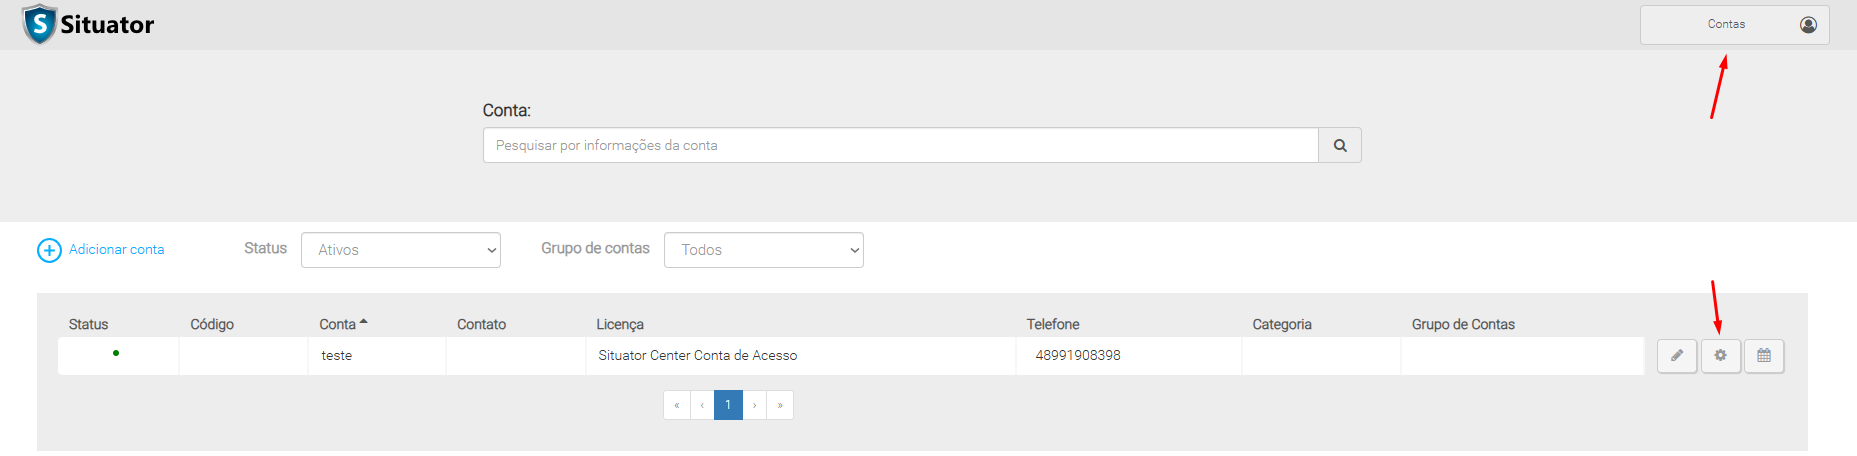Select the phone number 48991908398 cell
This screenshot has height=456, width=1857.
(1077, 355)
